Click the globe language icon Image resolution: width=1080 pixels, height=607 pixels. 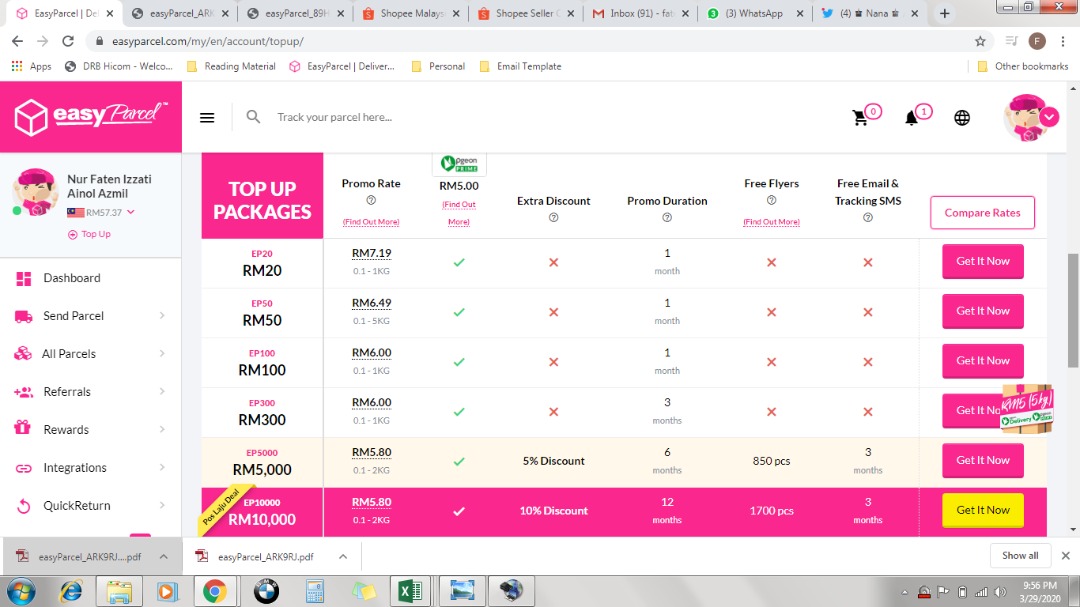[962, 118]
